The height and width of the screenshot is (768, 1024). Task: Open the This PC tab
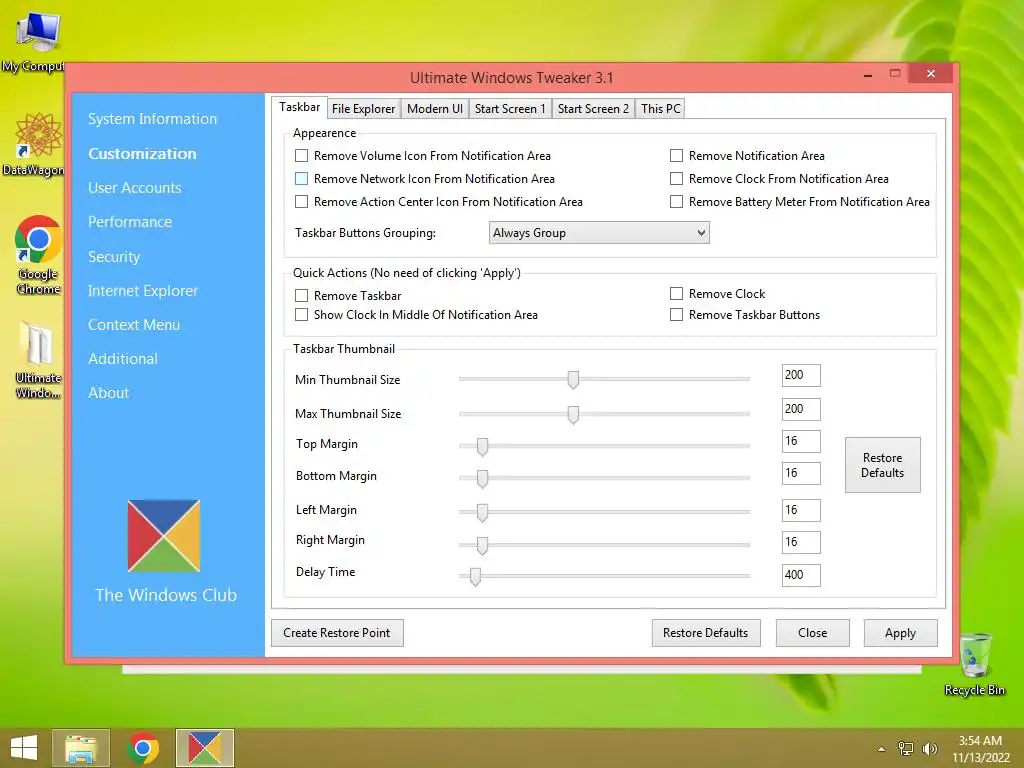click(x=660, y=108)
